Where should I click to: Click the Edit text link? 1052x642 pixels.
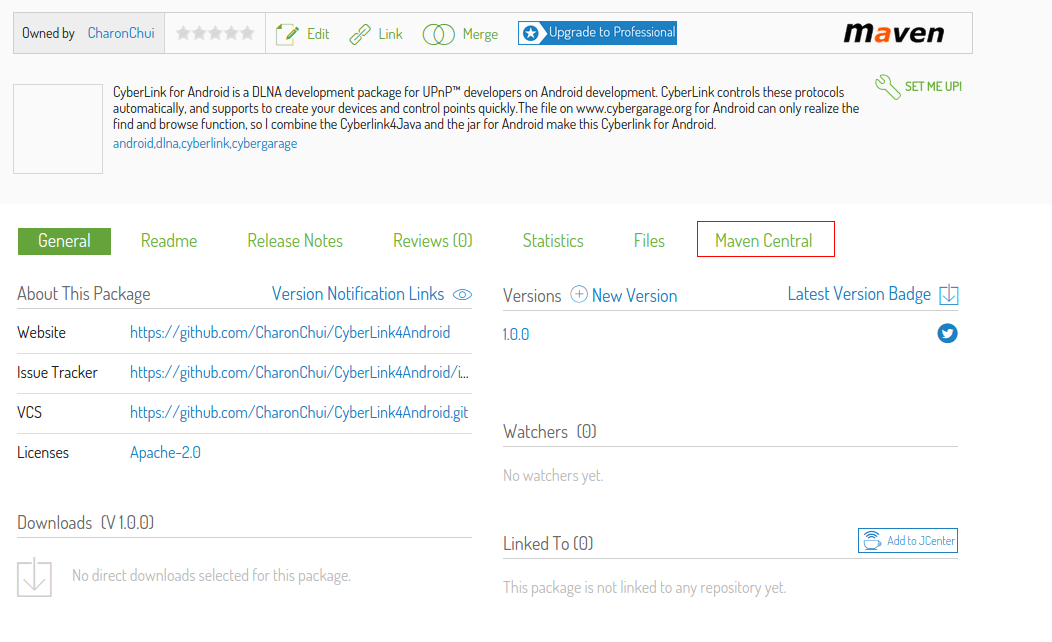pos(318,34)
